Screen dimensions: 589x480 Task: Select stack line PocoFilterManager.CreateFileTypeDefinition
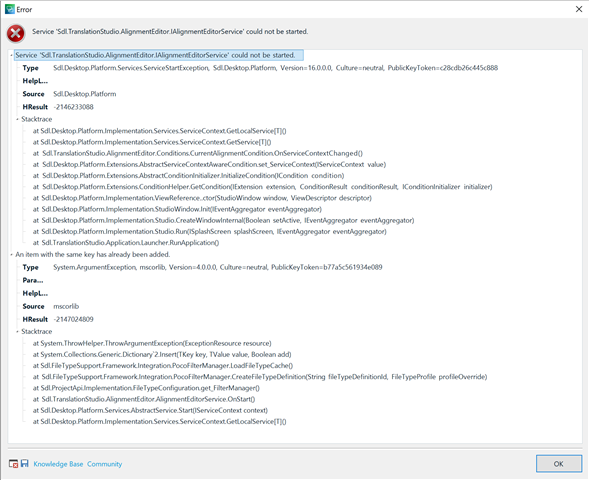(260, 377)
